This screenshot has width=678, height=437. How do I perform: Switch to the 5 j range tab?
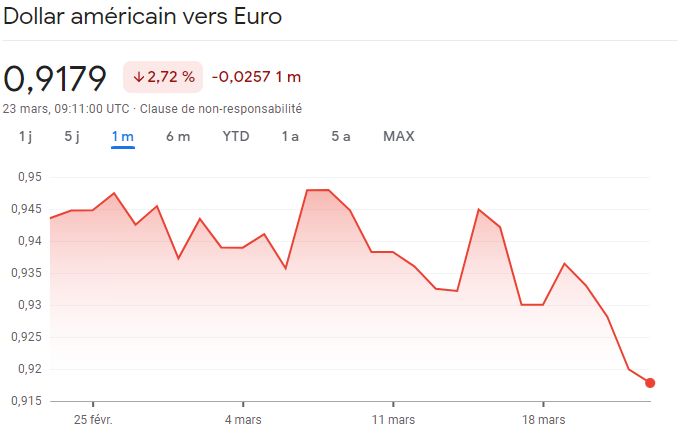[72, 136]
